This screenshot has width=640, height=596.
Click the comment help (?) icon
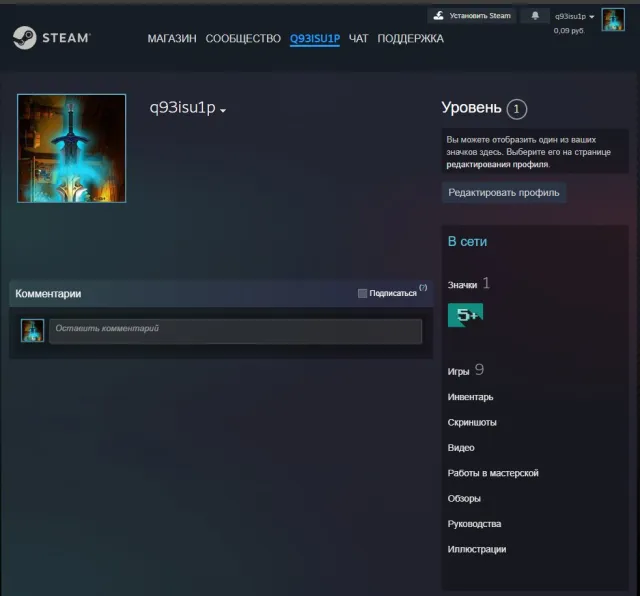[423, 287]
